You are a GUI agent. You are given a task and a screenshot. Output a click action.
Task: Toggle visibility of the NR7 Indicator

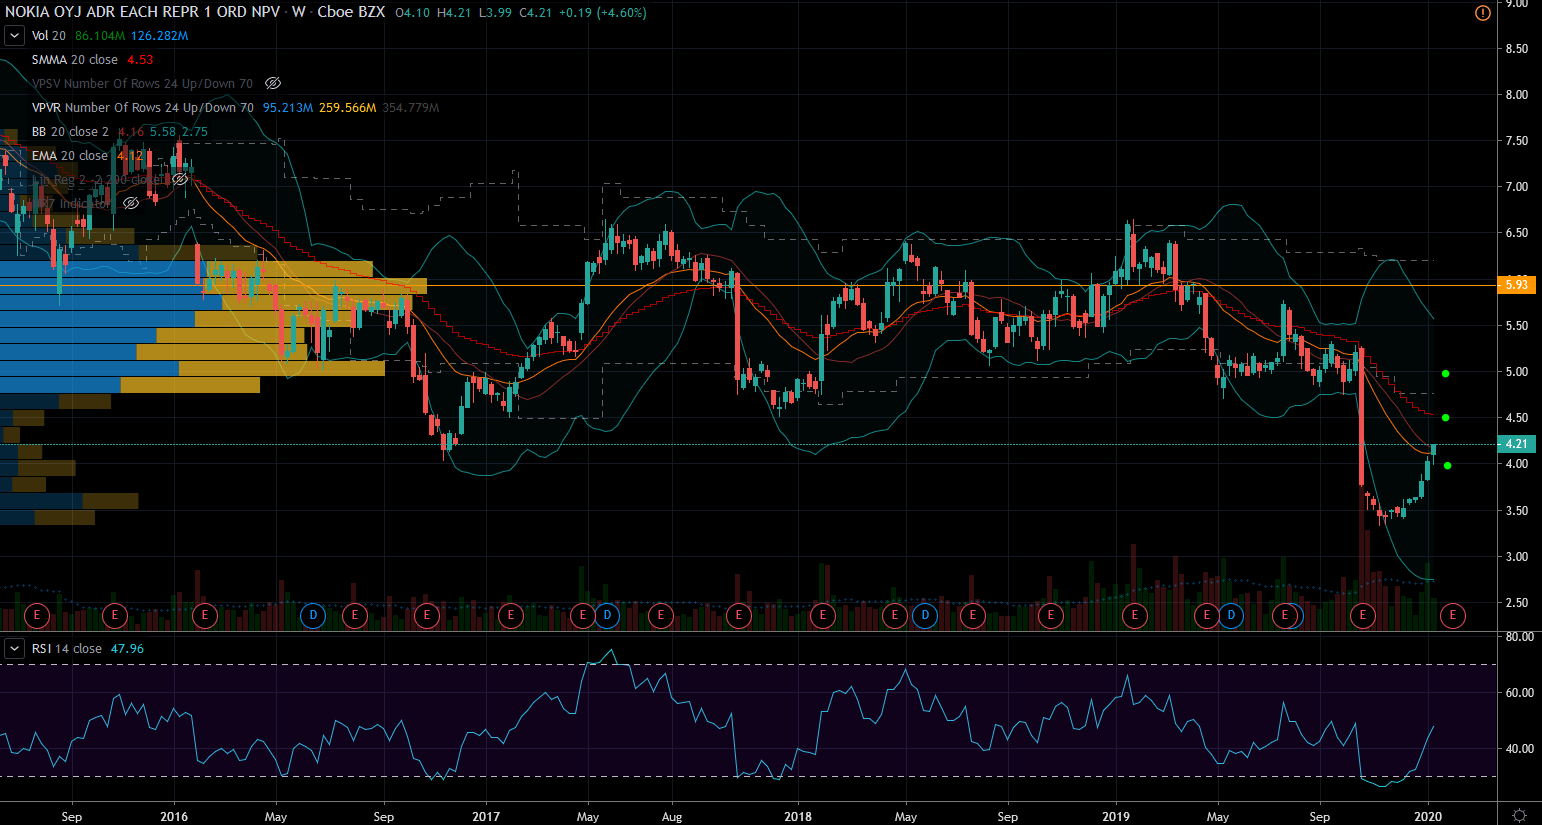click(x=131, y=204)
